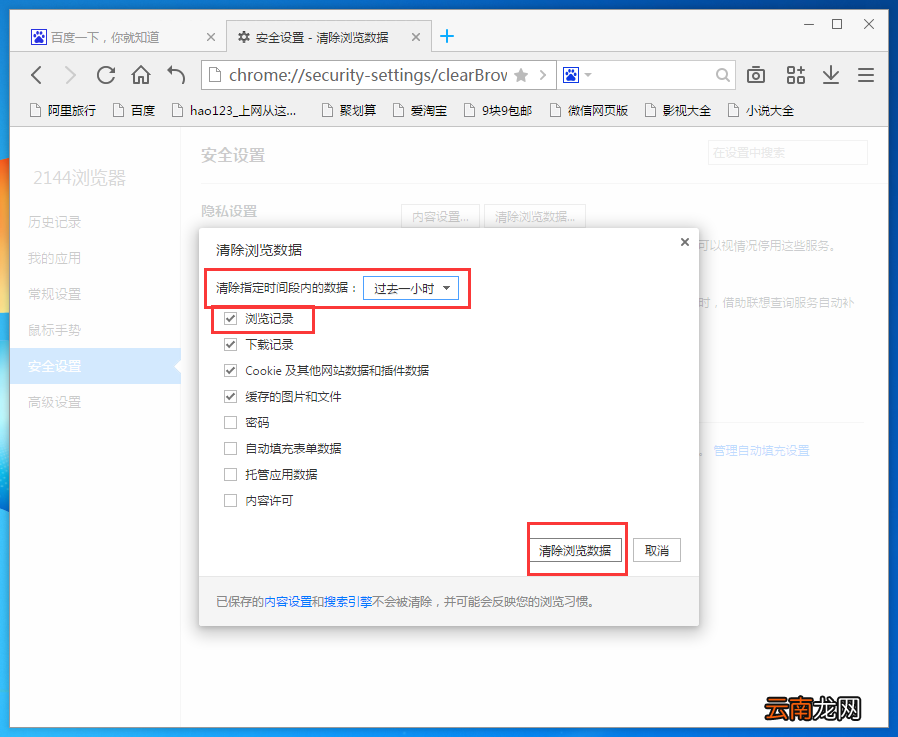898x737 pixels.
Task: Toggle the Cookie 及其他网站数据 checkbox
Action: coord(230,371)
